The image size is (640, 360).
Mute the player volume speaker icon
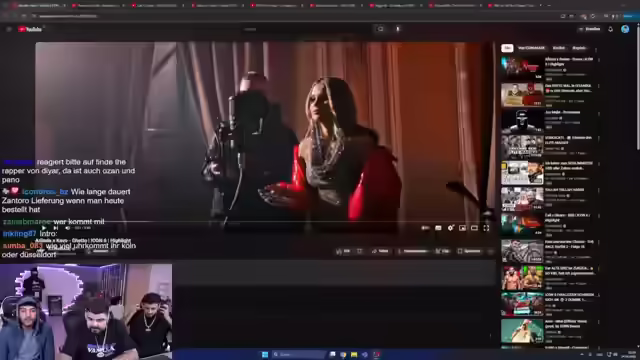tap(67, 228)
